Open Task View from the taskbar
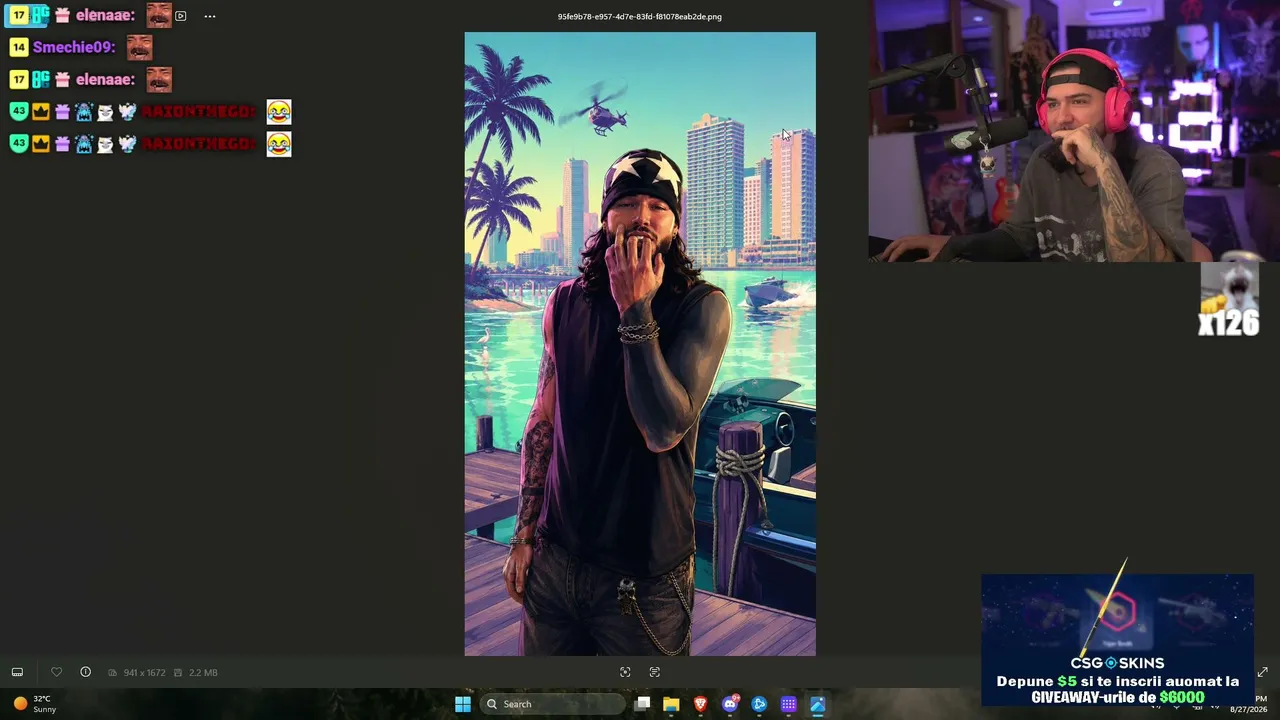Viewport: 1280px width, 720px height. (642, 704)
